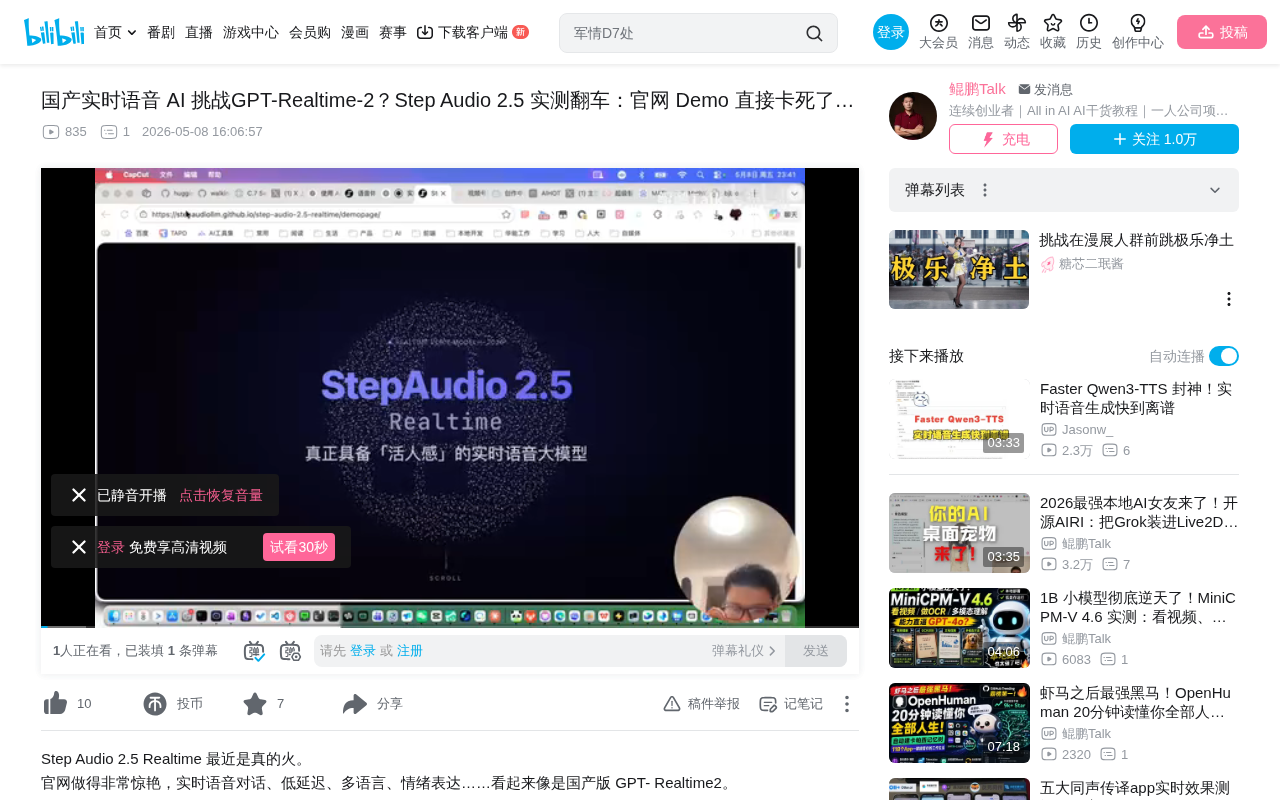This screenshot has height=800, width=1280.
Task: Open title 挑战在漫展人群前跳极乐净土
Action: pyautogui.click(x=1136, y=240)
